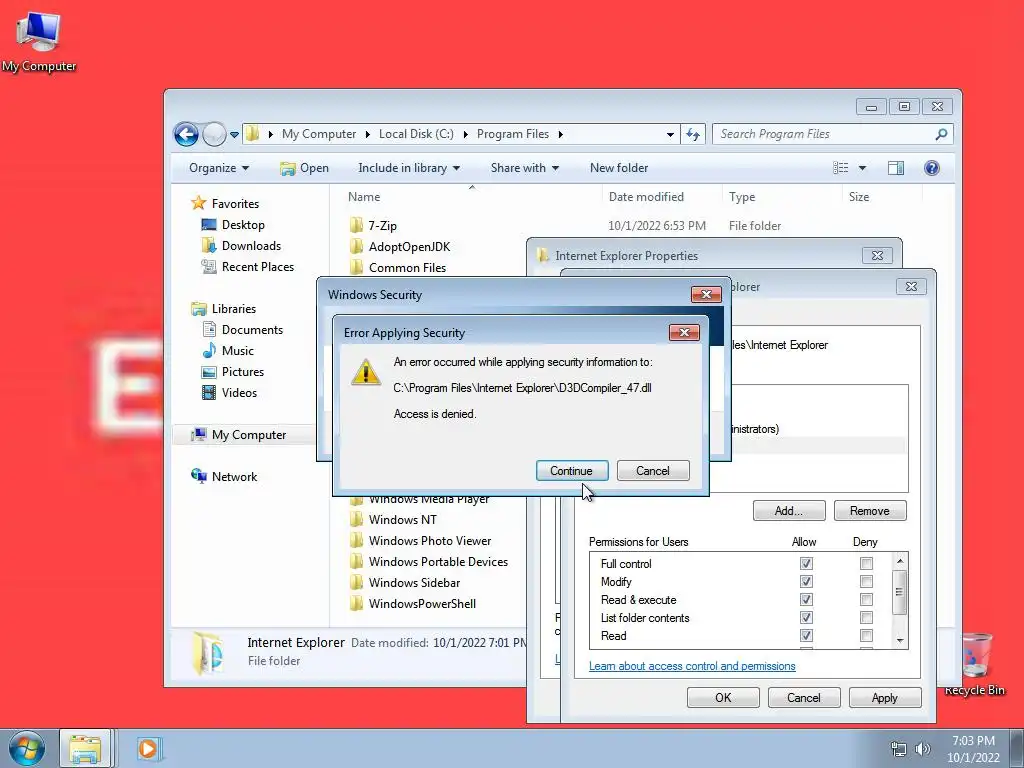
Task: Open My Computer desktop icon
Action: pyautogui.click(x=39, y=42)
